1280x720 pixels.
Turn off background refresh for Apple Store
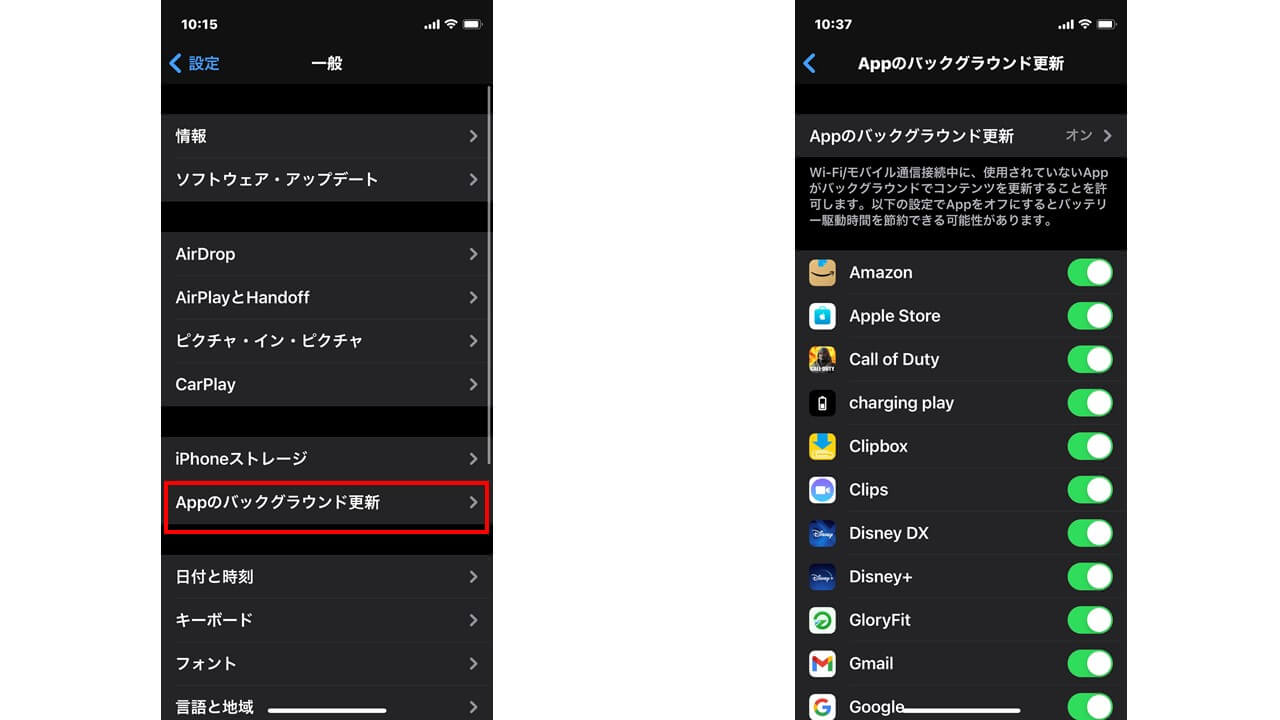coord(1090,316)
